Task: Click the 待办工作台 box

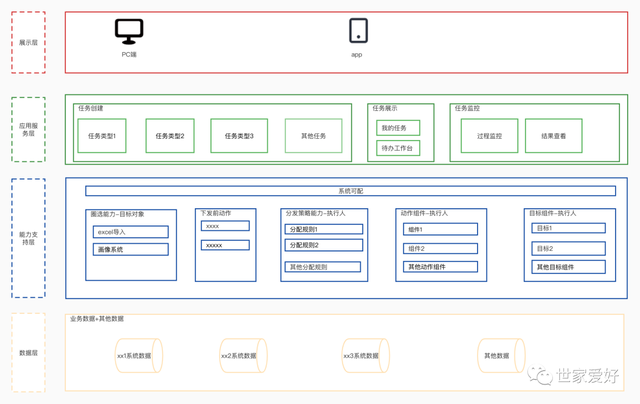Action: (x=398, y=148)
